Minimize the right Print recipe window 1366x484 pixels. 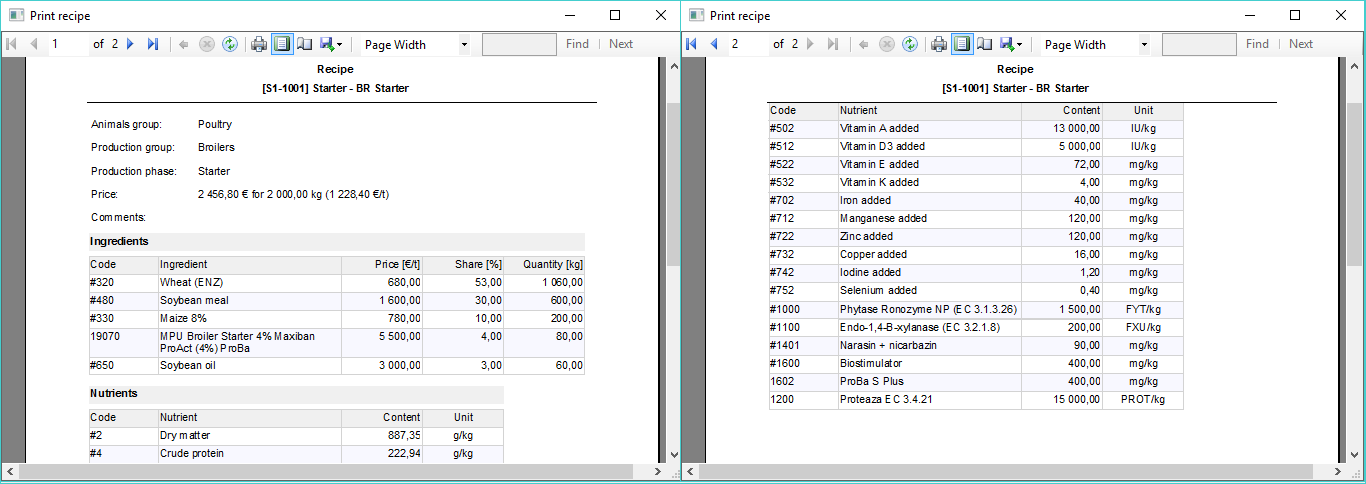tap(1250, 15)
